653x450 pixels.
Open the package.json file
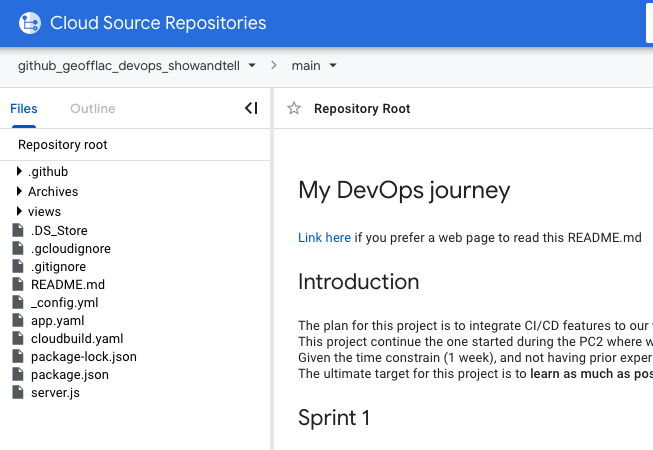coord(70,375)
